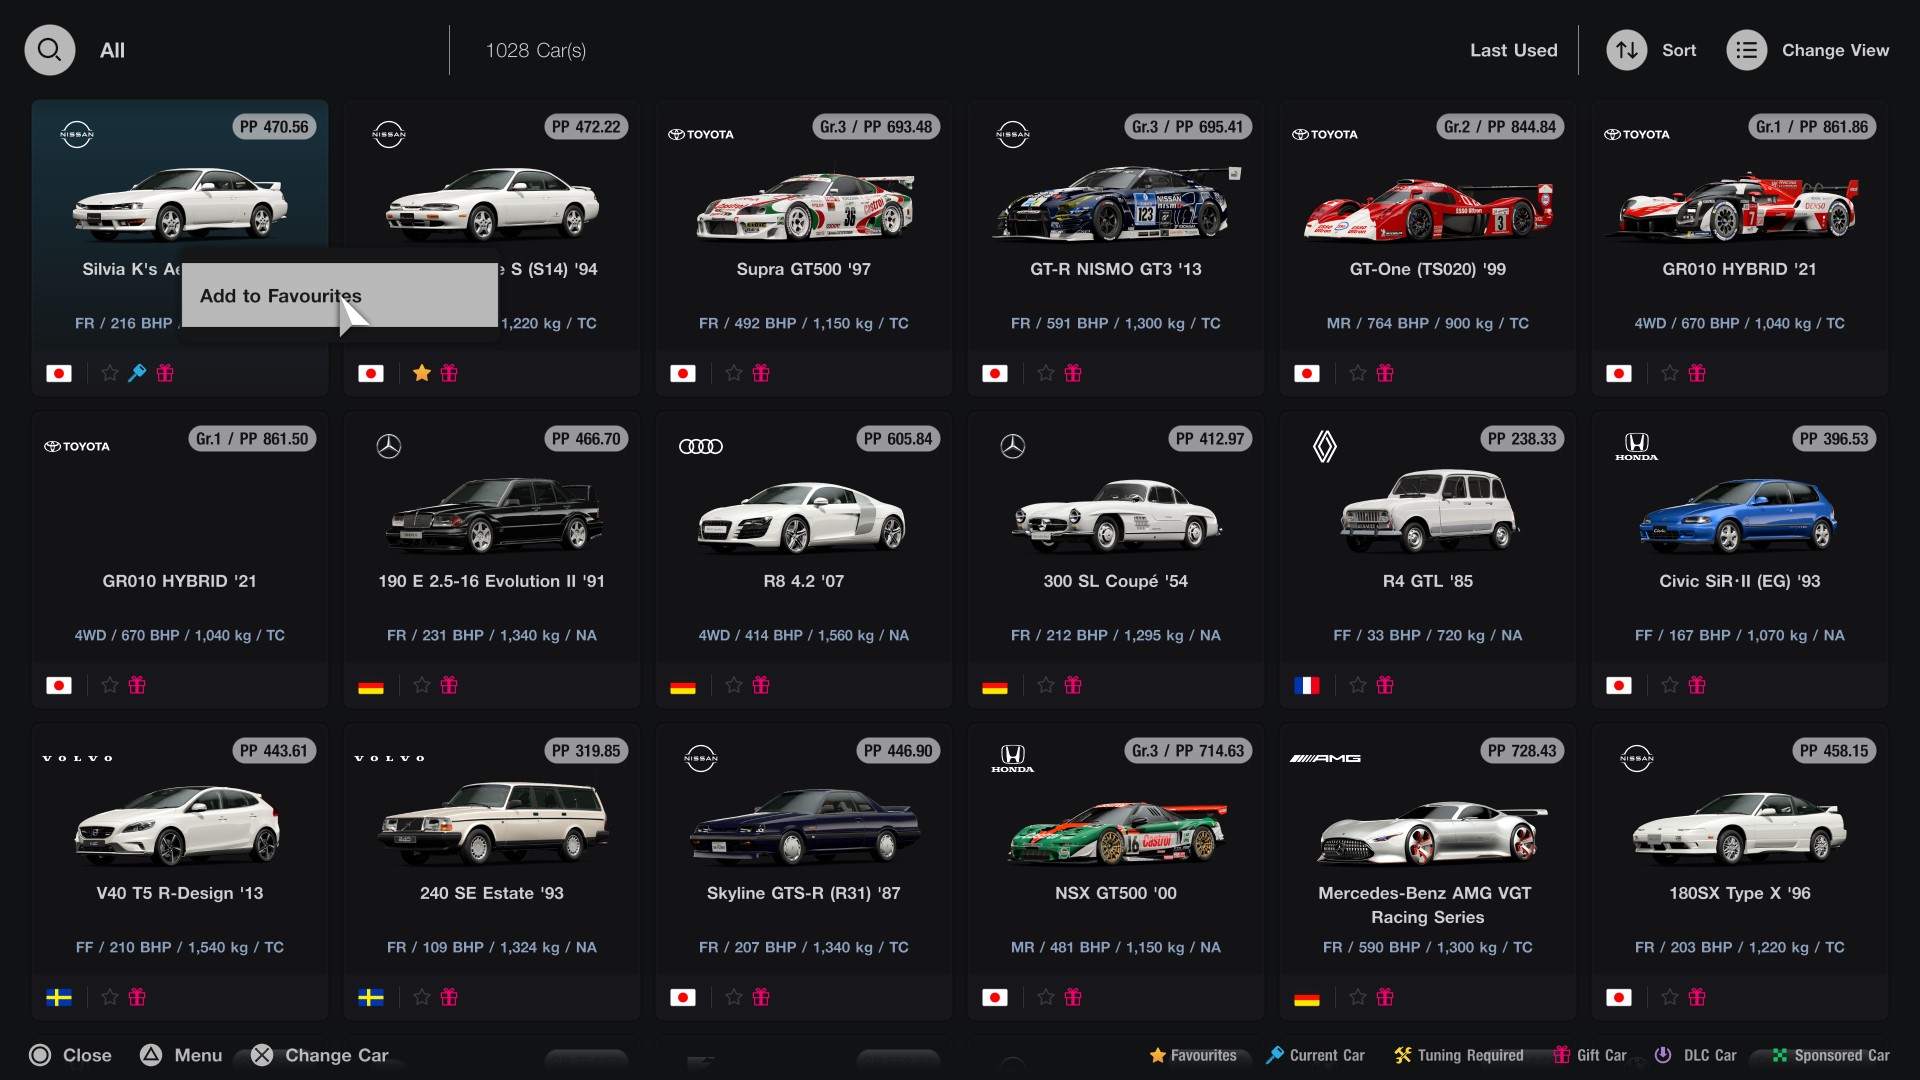
Task: Click Change Car cross button prompt
Action: [320, 1055]
